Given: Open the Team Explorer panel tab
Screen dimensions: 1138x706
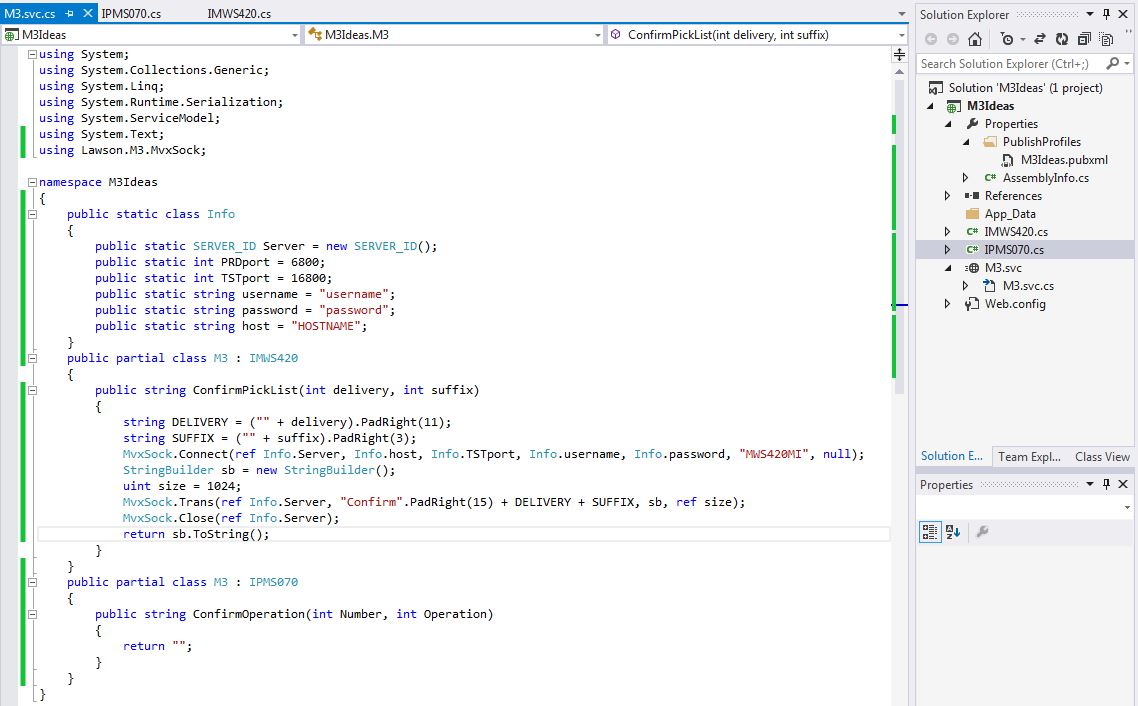Looking at the screenshot, I should coord(1029,456).
